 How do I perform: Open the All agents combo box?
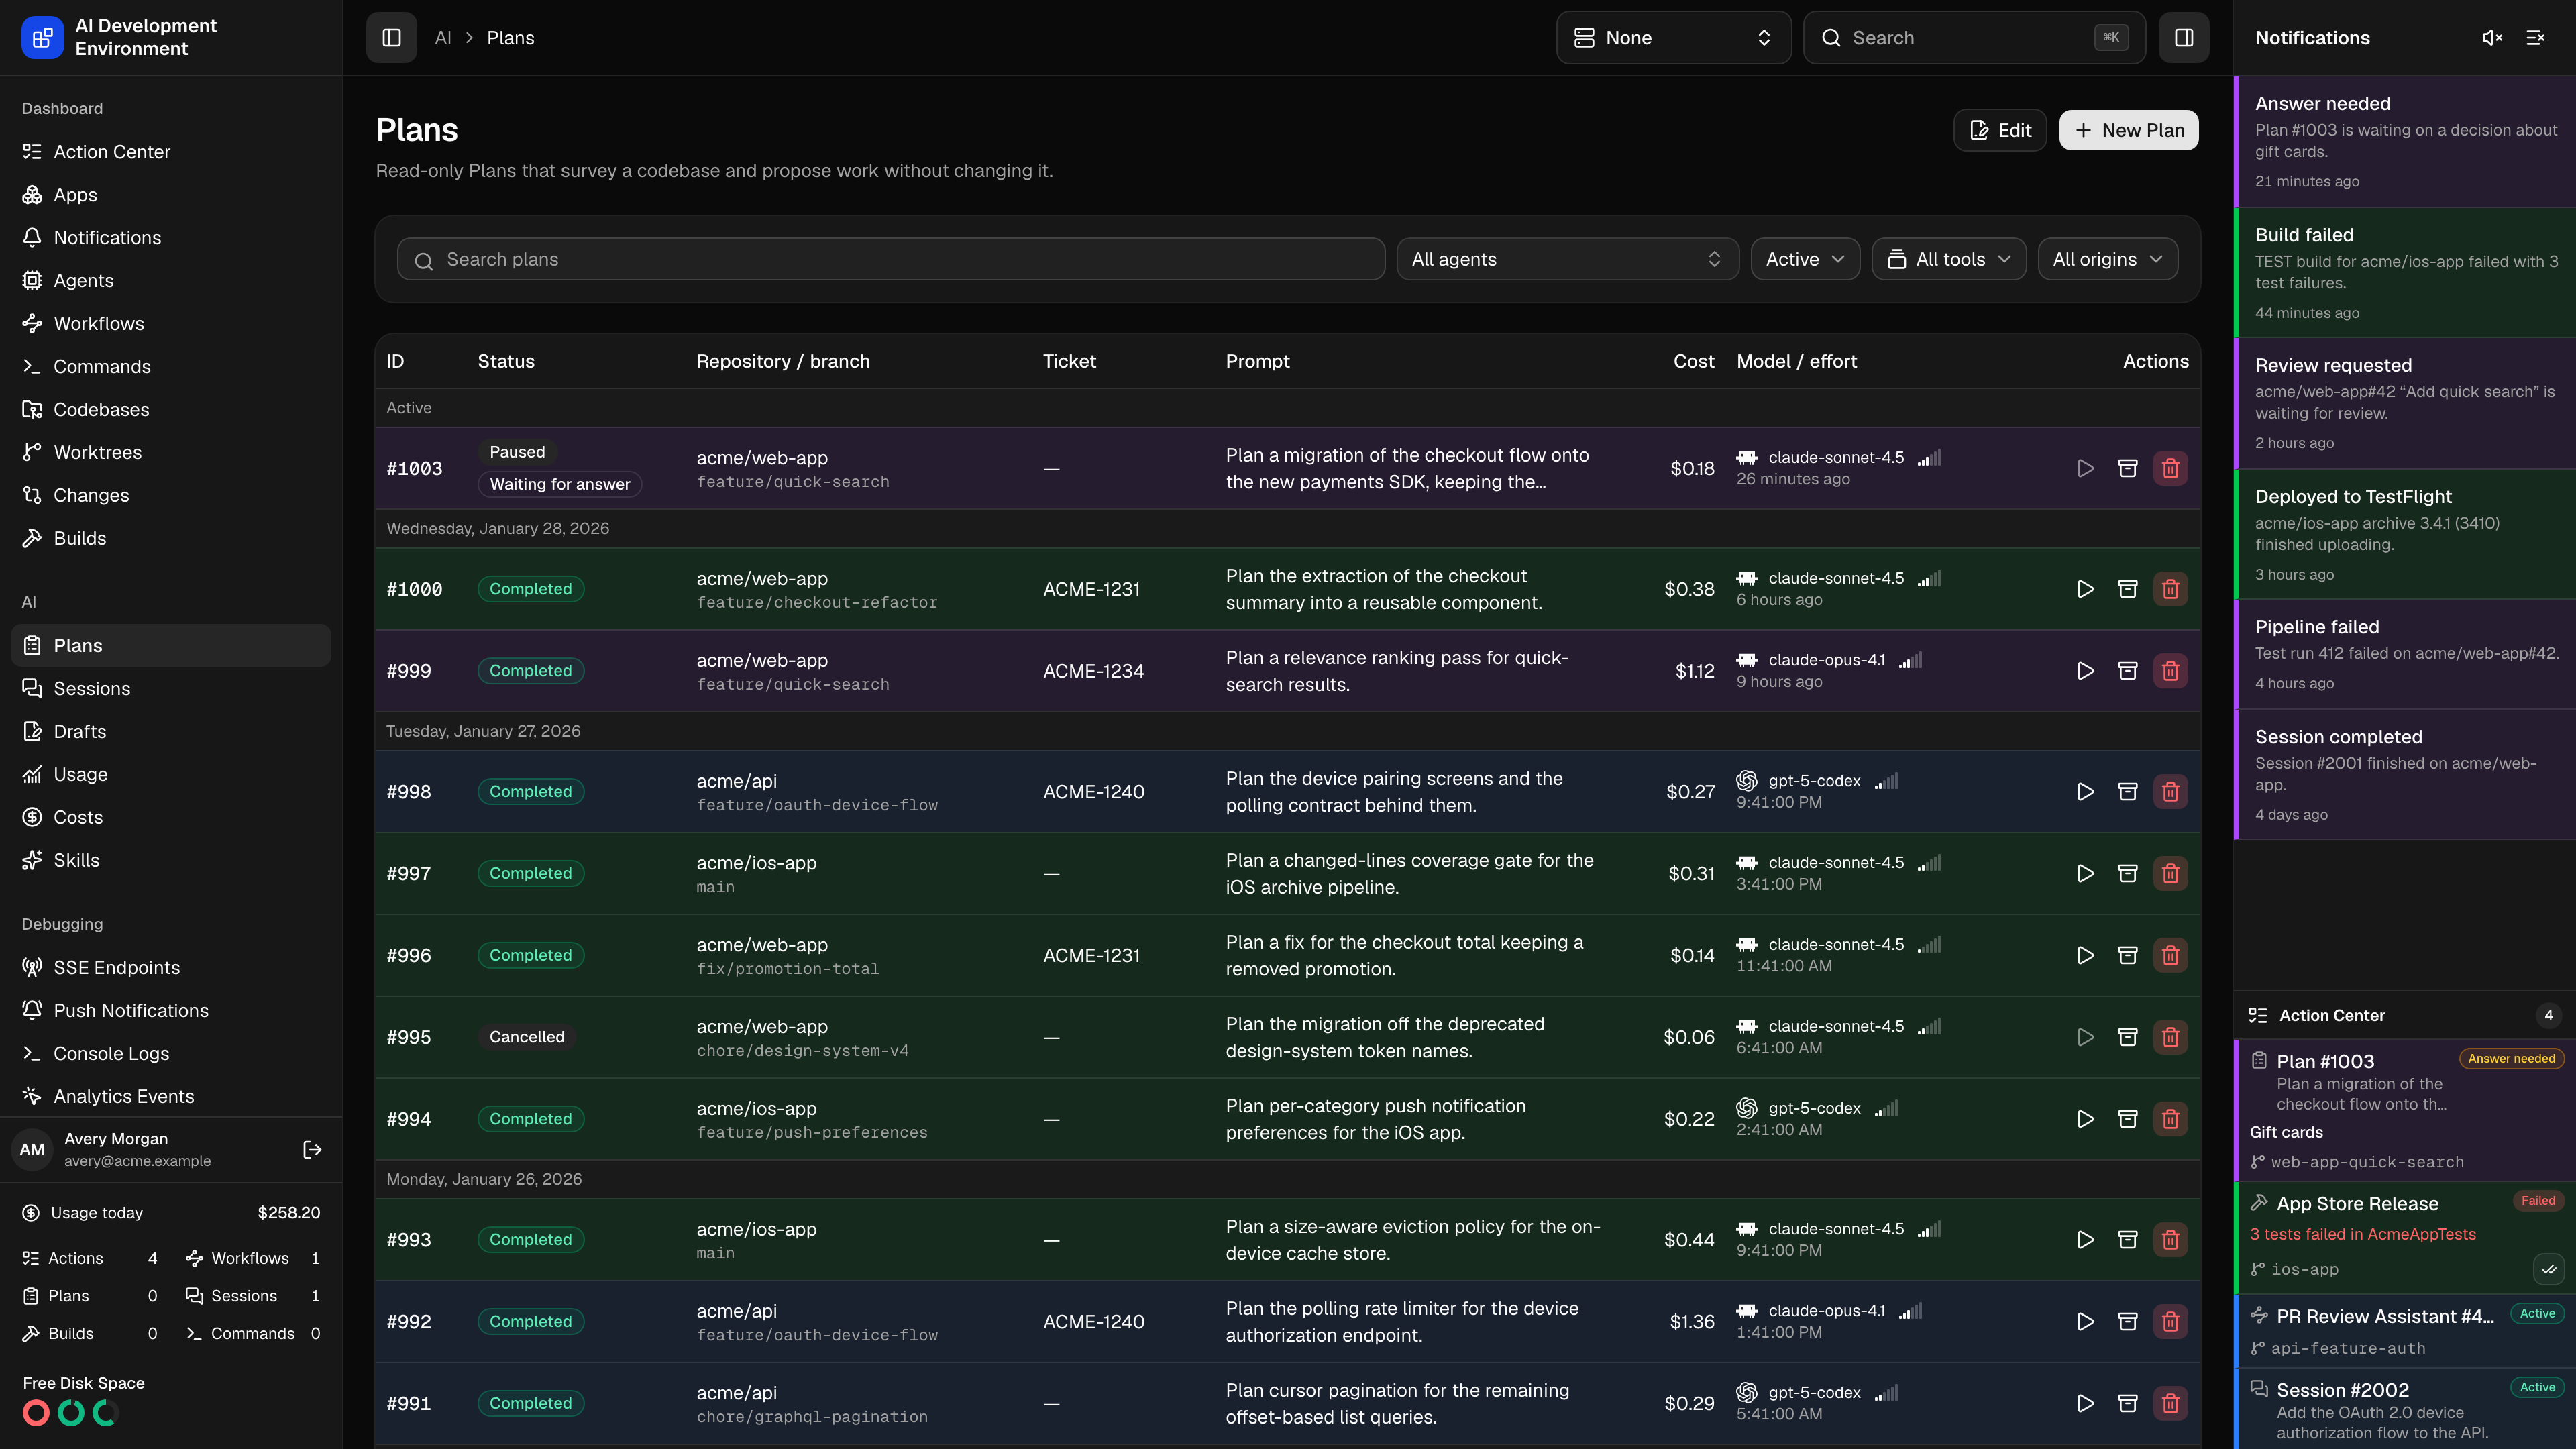tap(1567, 259)
